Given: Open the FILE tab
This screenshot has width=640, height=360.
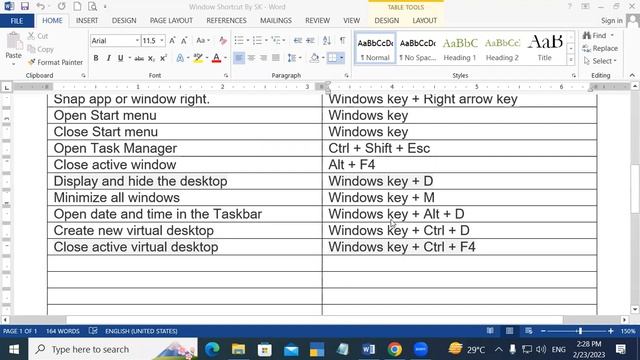Looking at the screenshot, I should coord(17,20).
